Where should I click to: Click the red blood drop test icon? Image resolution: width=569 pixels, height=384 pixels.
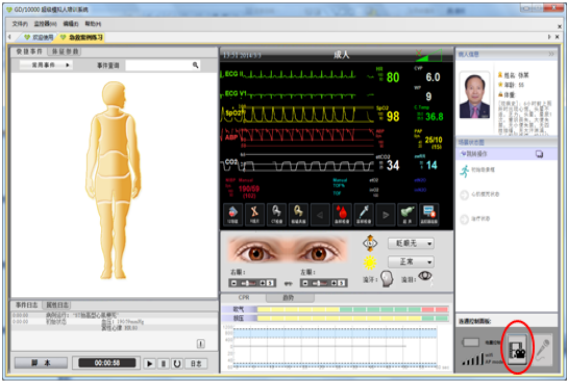pyautogui.click(x=341, y=214)
